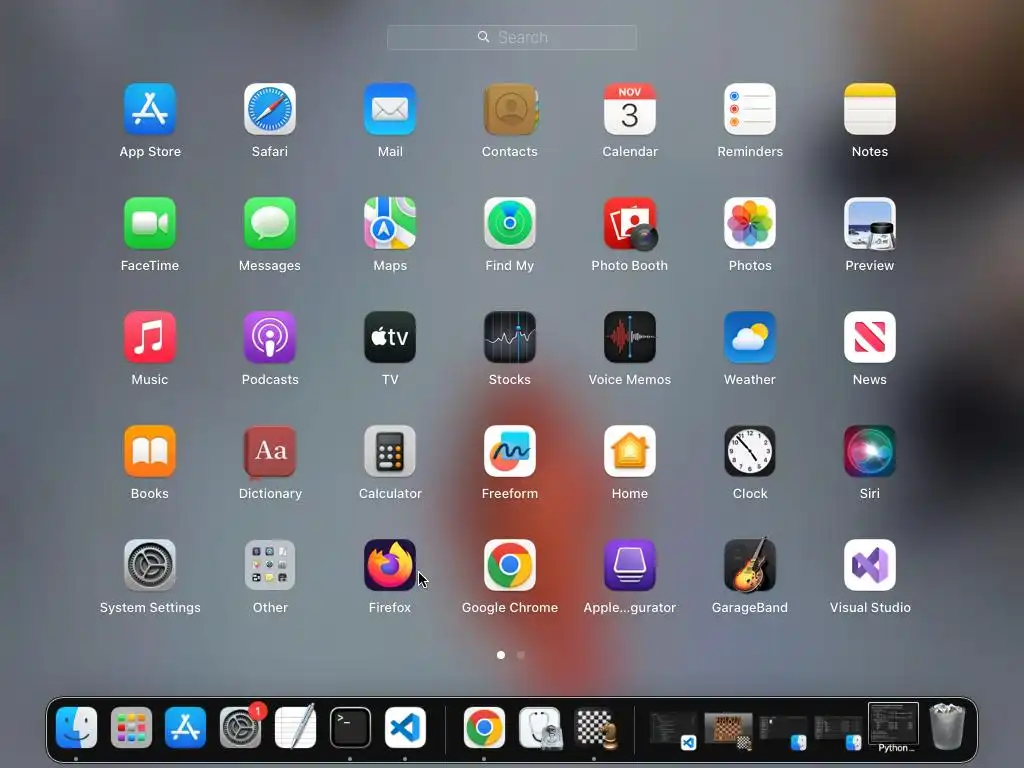
Task: Open App Store from the Launchpad grid
Action: (x=150, y=109)
